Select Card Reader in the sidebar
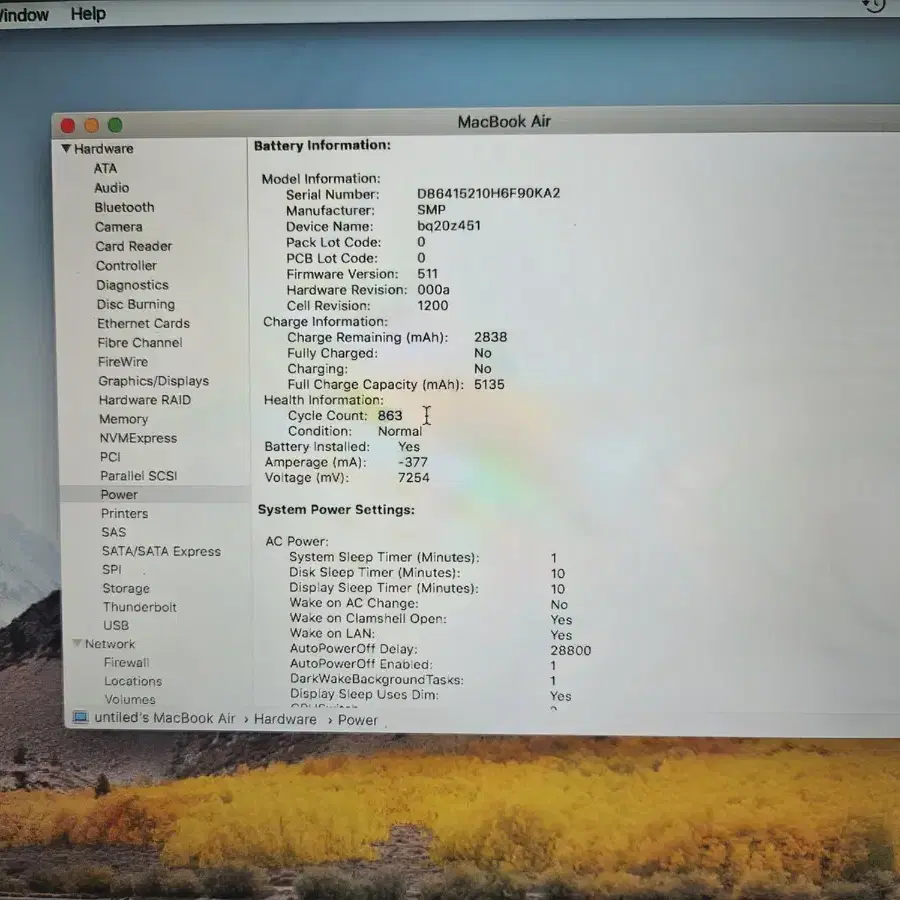This screenshot has height=900, width=900. click(x=134, y=246)
